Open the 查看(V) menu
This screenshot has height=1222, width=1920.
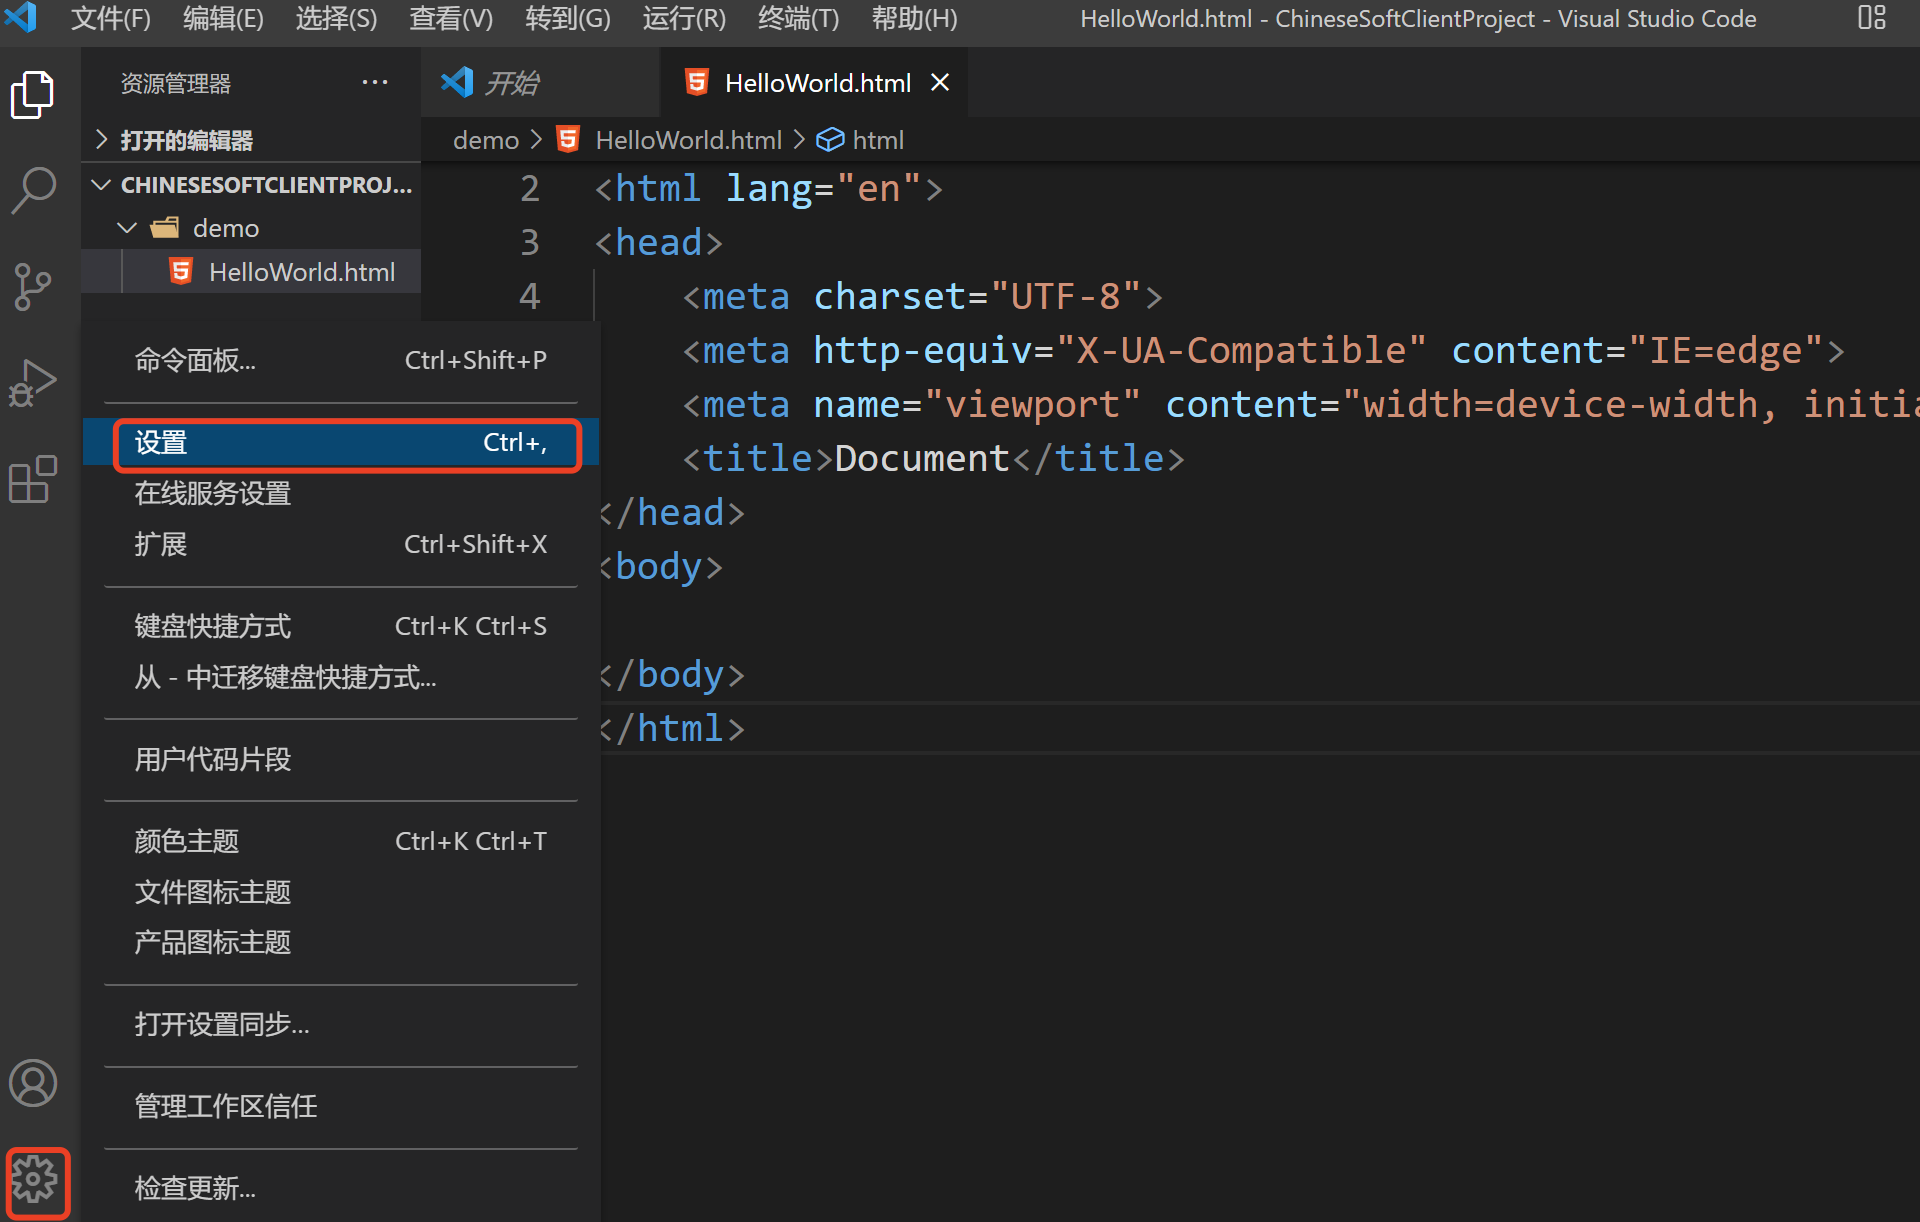pos(451,18)
